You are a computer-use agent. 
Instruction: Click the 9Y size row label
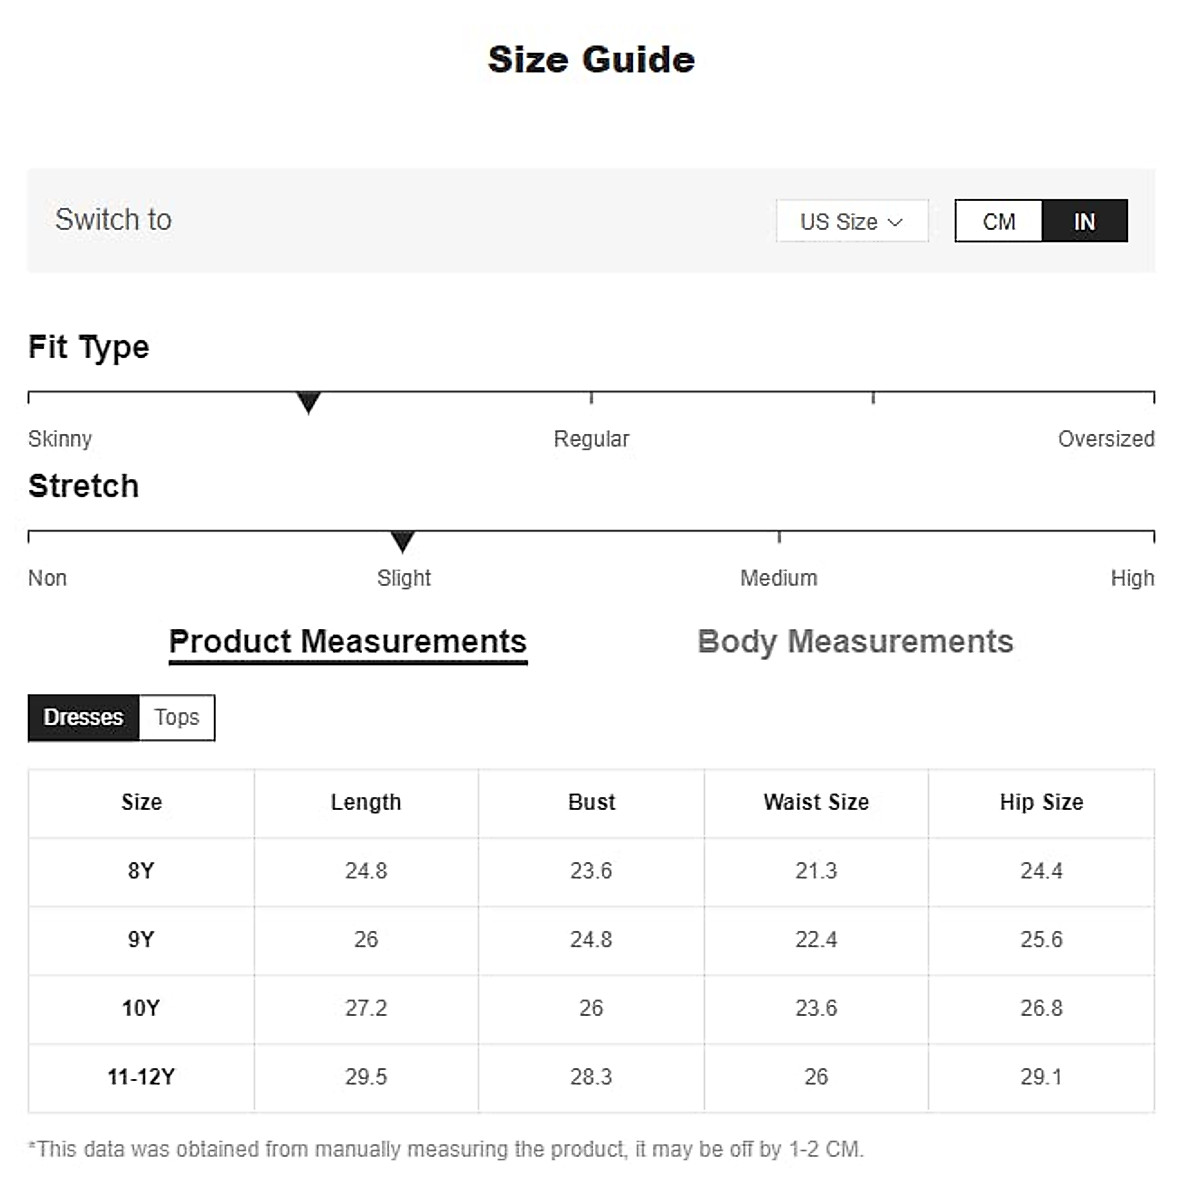(141, 940)
